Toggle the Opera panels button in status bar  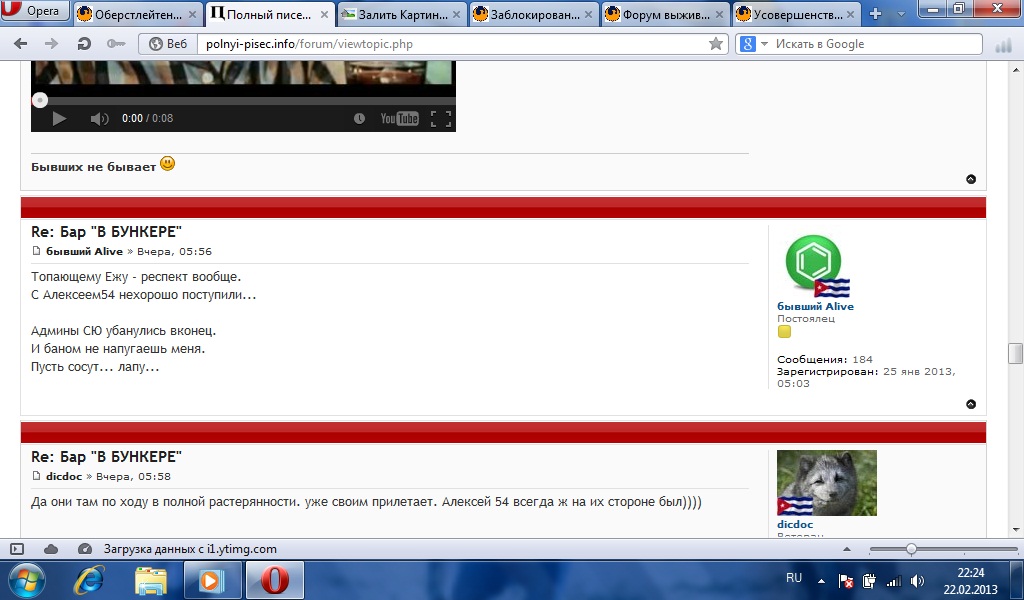point(17,549)
